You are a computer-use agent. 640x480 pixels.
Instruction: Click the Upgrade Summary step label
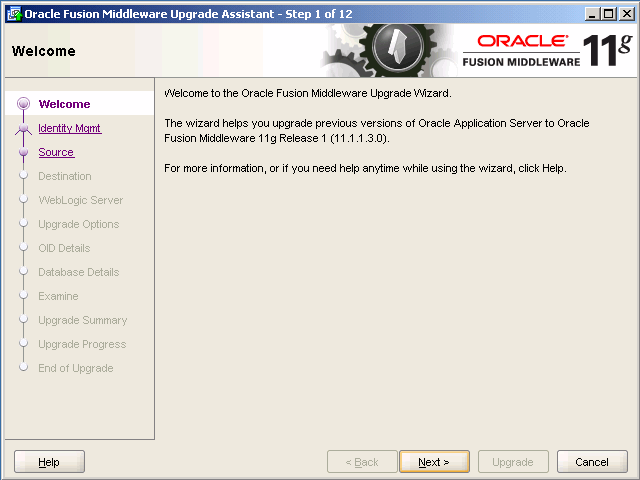point(82,320)
